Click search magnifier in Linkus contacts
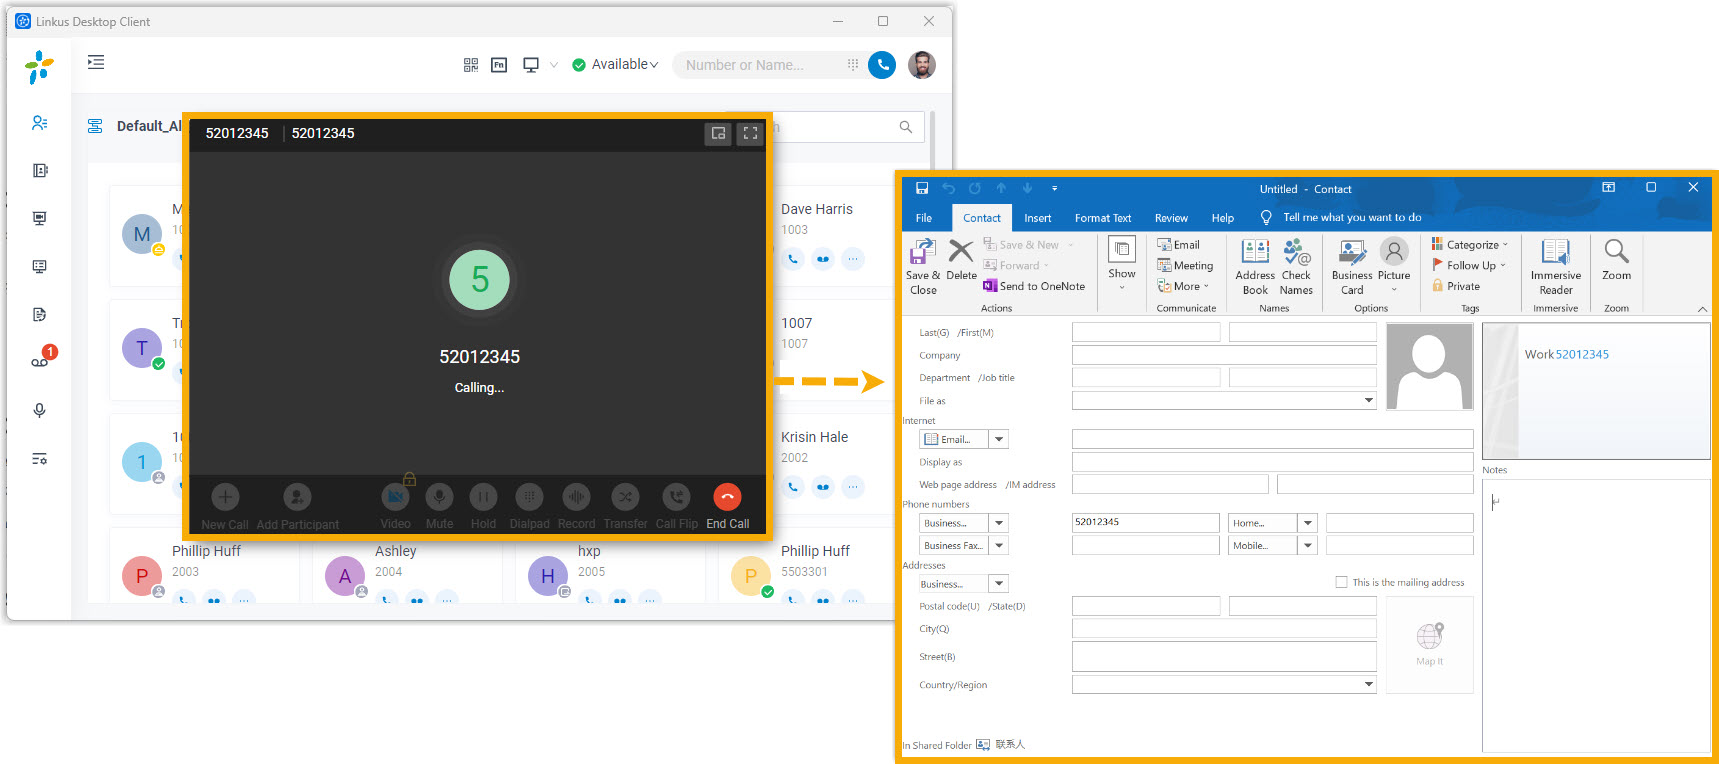The image size is (1719, 764). tap(905, 127)
